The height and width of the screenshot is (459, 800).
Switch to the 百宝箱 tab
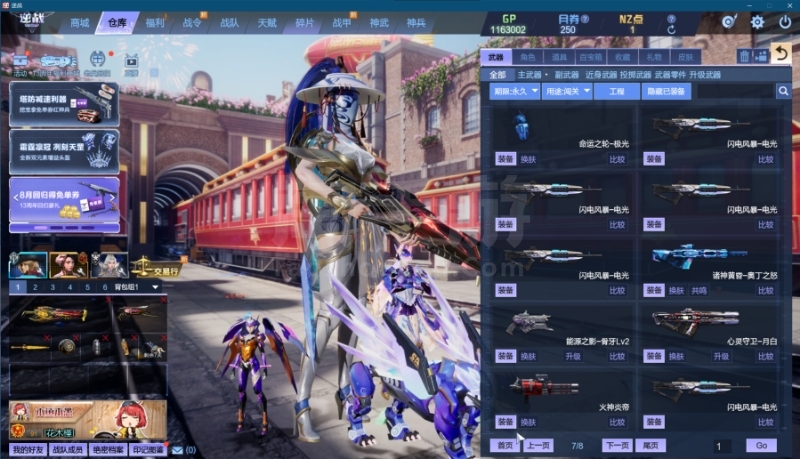coord(591,57)
